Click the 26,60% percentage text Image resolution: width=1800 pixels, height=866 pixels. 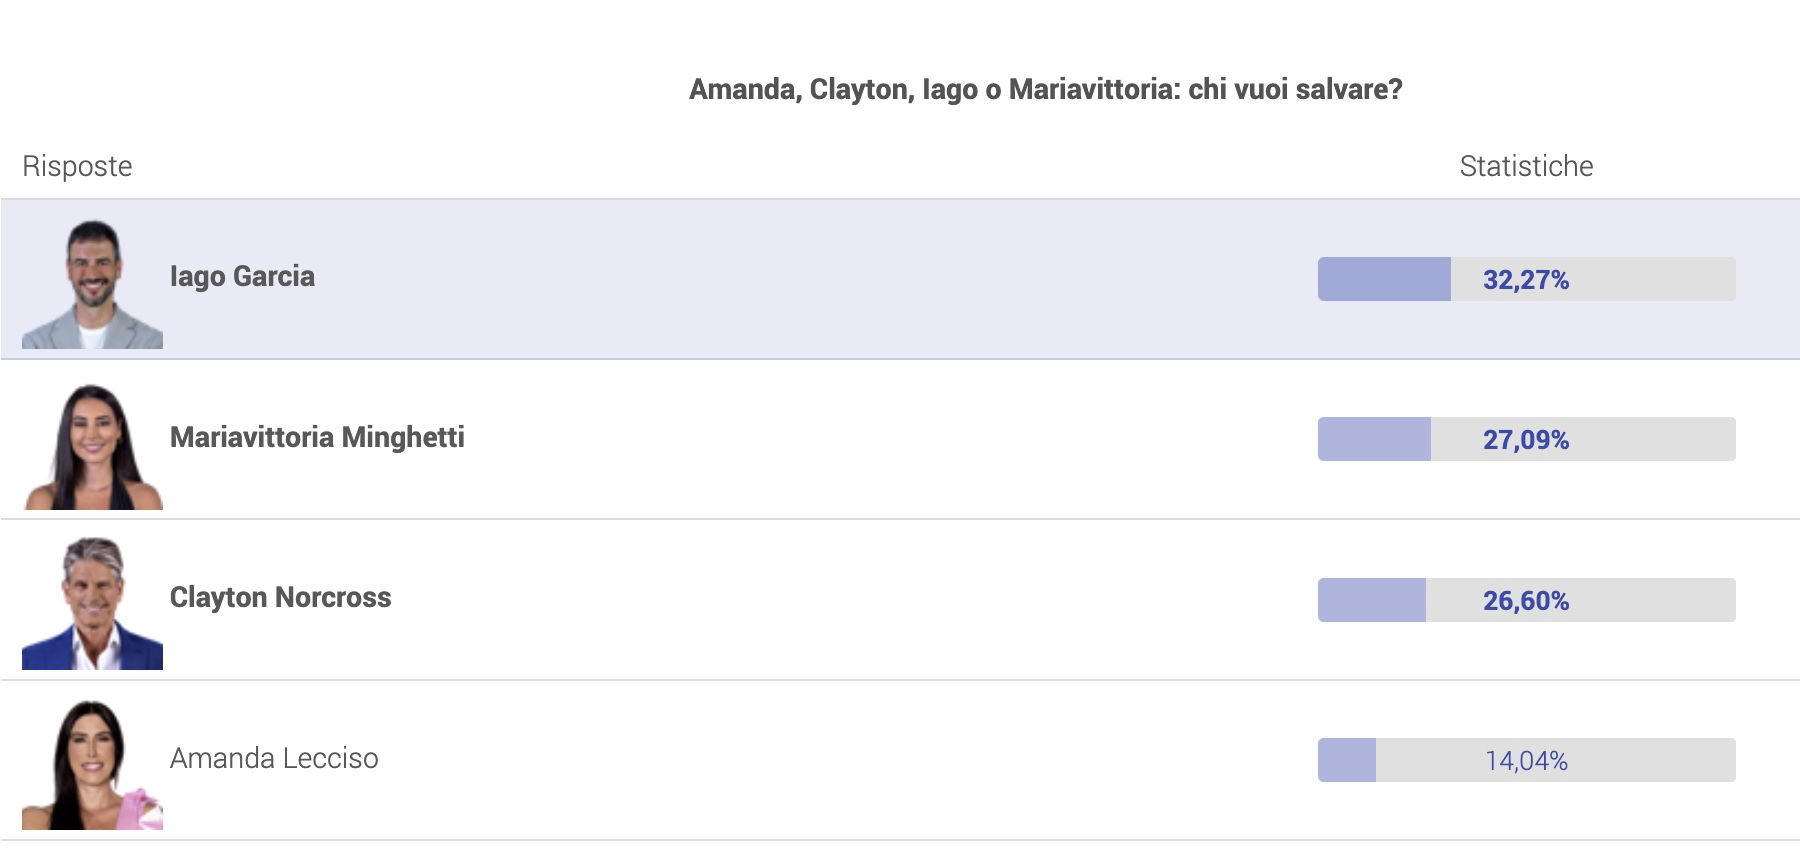(1526, 601)
